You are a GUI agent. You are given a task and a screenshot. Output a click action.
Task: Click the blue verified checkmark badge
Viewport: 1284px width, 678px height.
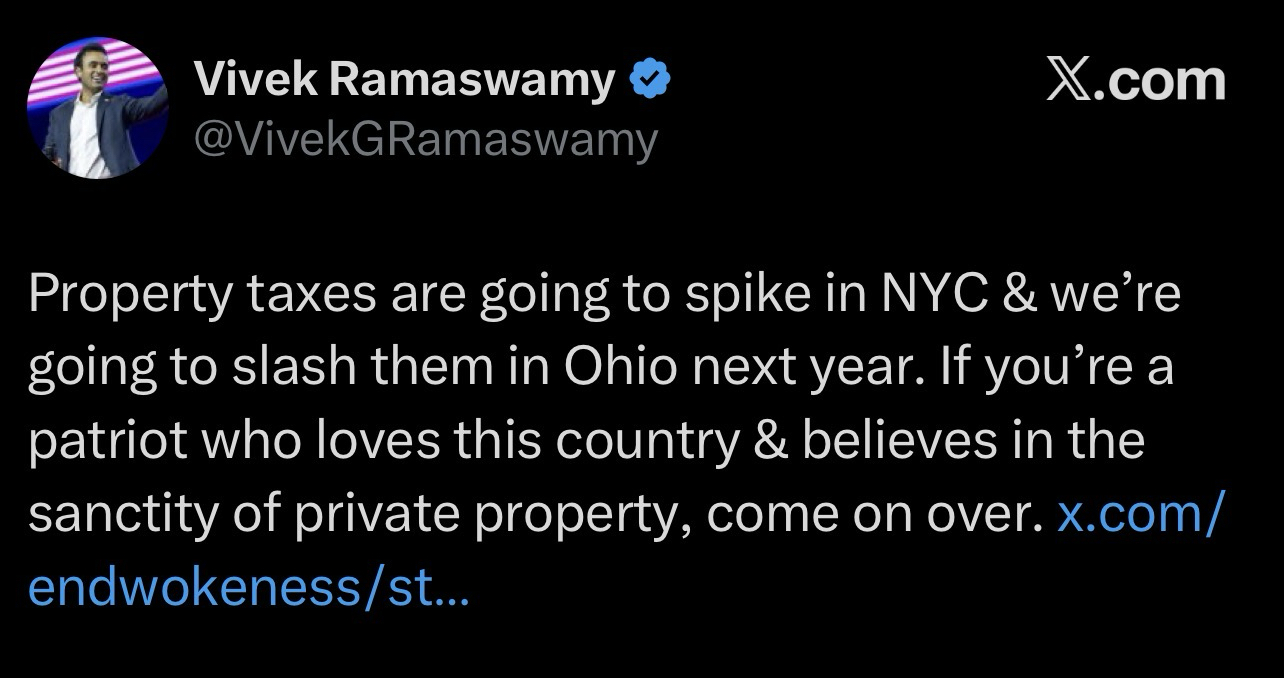pos(650,80)
